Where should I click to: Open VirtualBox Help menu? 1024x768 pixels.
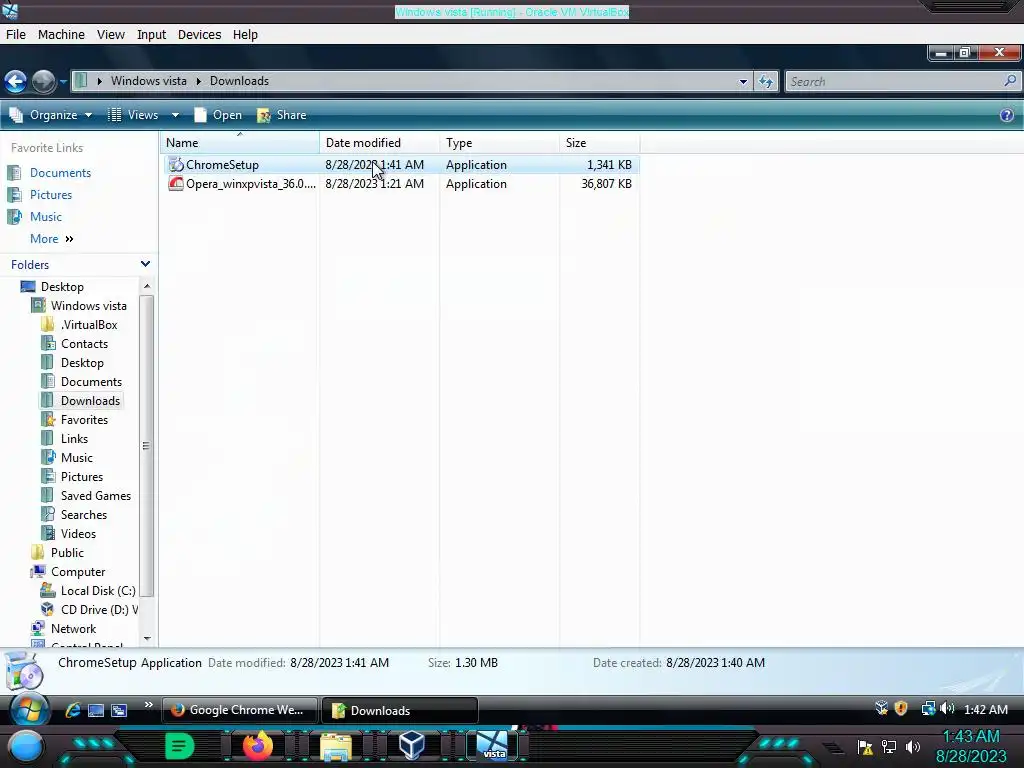coord(245,35)
